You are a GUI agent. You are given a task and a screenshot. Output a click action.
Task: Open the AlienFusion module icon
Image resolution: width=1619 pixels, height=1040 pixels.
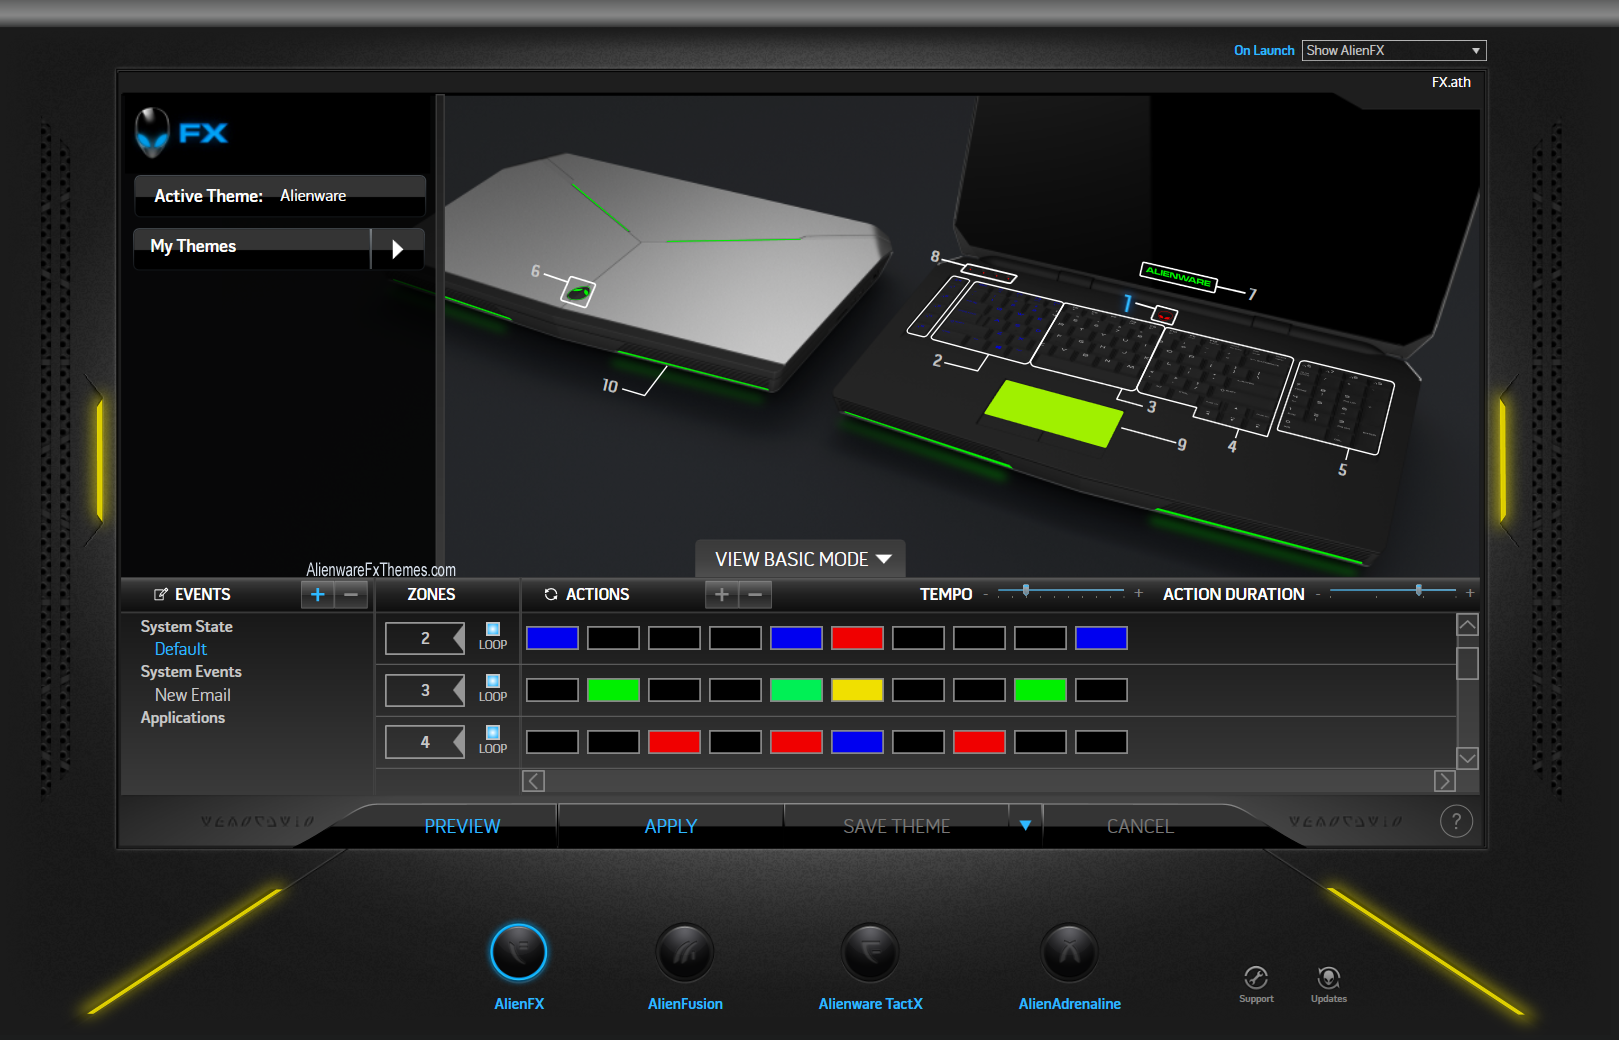pos(685,951)
